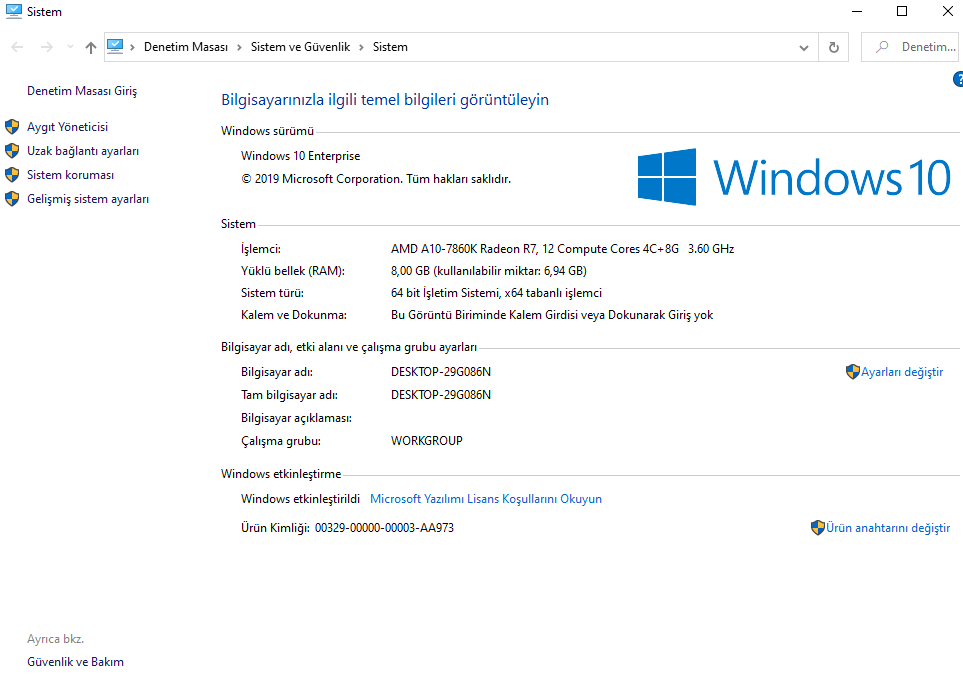963x682 pixels.
Task: Click computer name next to Bilgisayar adı:
Action: (441, 372)
